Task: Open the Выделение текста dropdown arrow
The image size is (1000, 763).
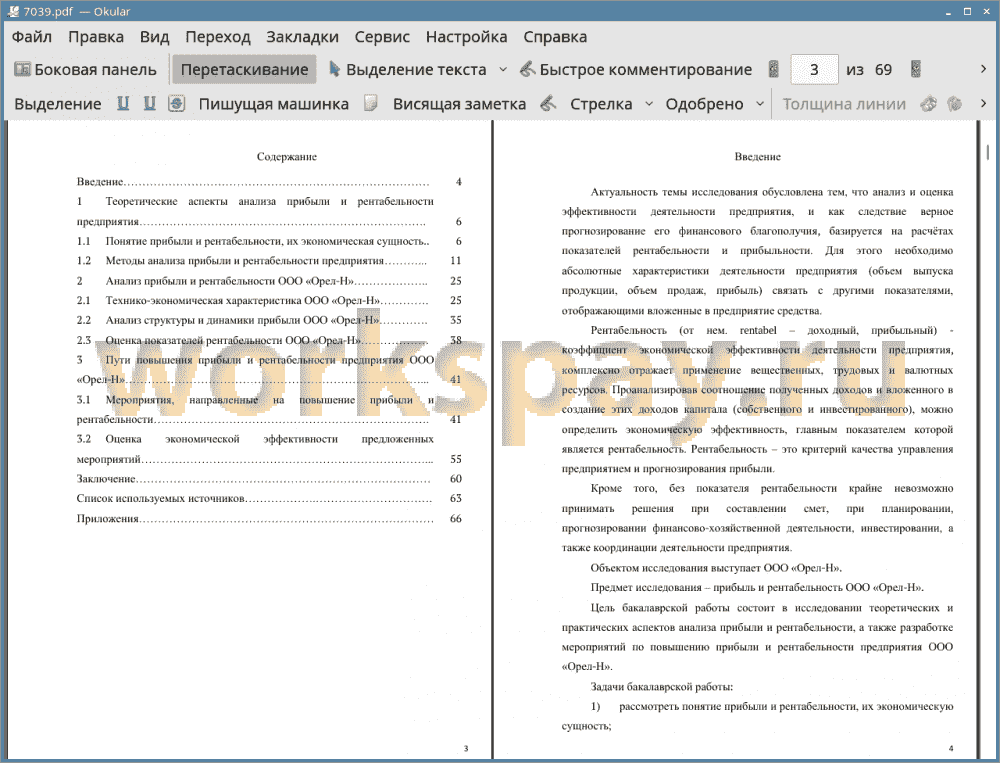Action: [503, 70]
